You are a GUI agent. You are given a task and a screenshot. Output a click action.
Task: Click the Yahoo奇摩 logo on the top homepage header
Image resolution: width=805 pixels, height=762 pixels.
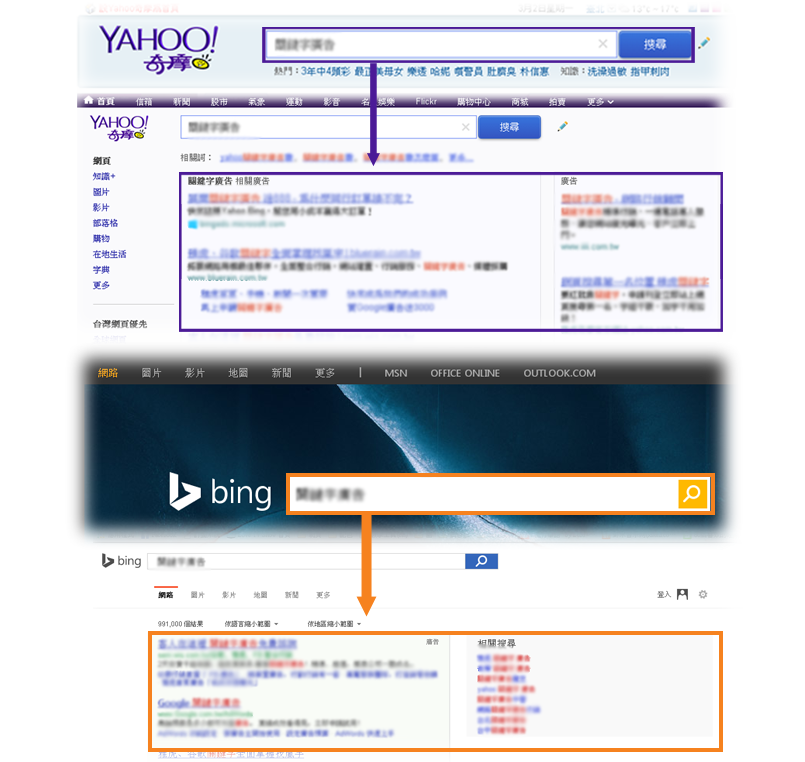pos(158,49)
